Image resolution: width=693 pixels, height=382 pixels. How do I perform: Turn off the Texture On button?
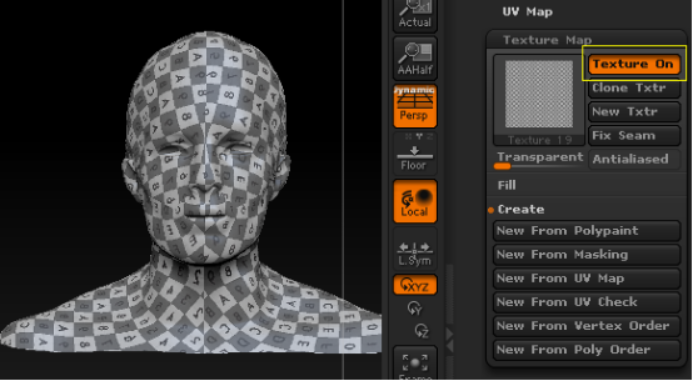[x=634, y=65]
